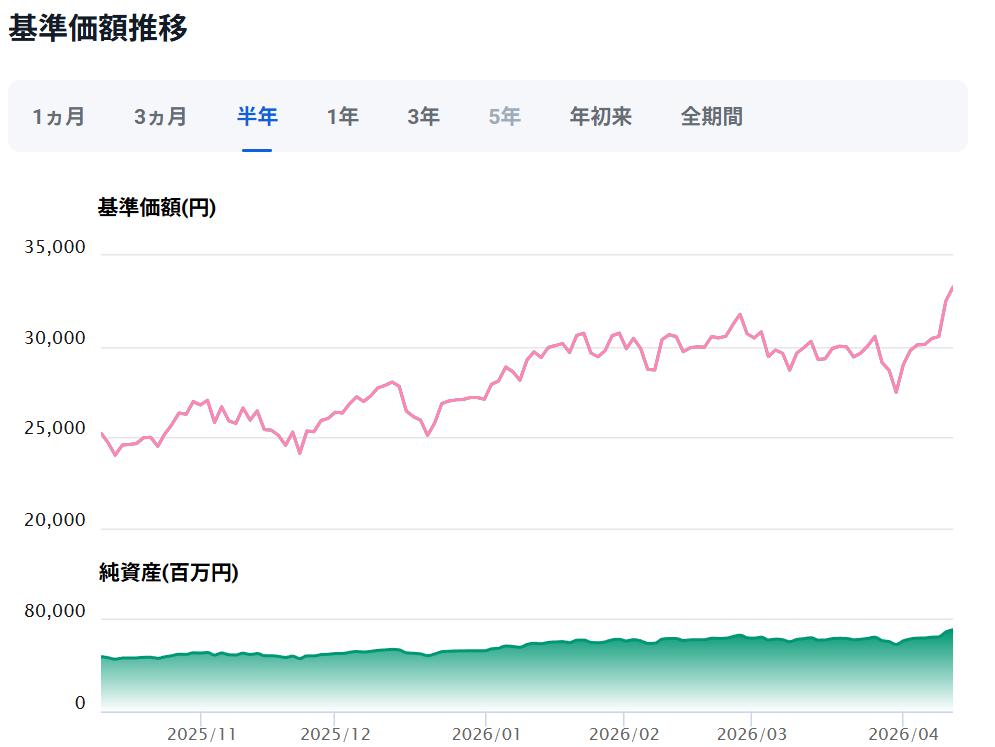Click the pink line's latest peak at right end
The width and height of the screenshot is (995, 747).
click(x=951, y=288)
